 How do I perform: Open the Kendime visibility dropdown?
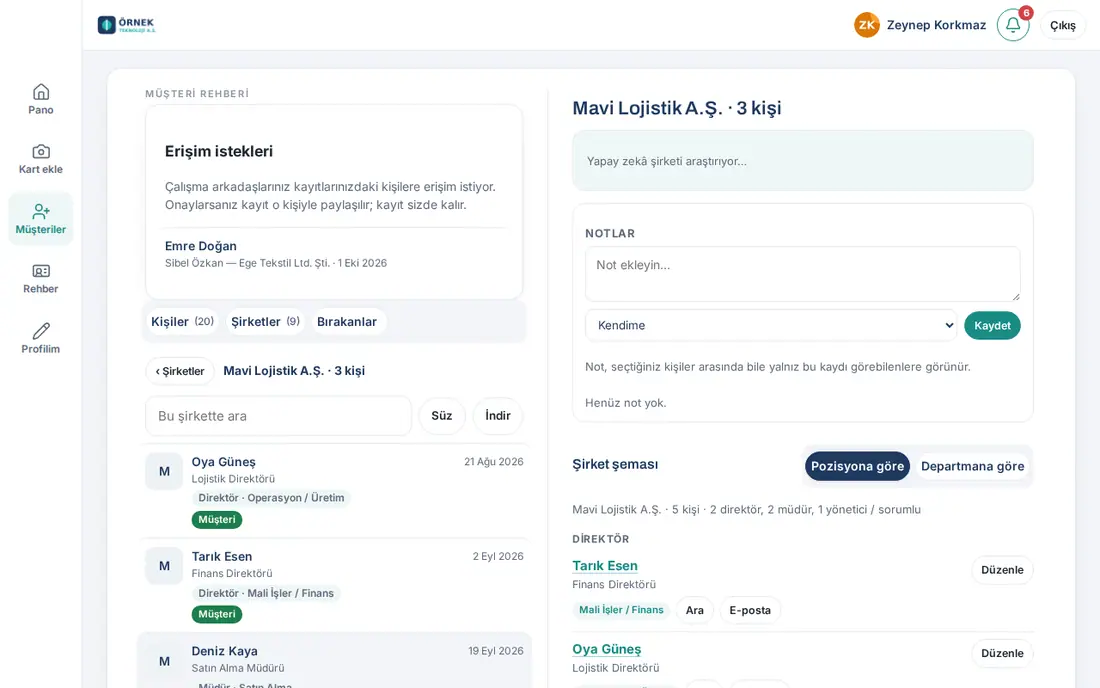(771, 325)
